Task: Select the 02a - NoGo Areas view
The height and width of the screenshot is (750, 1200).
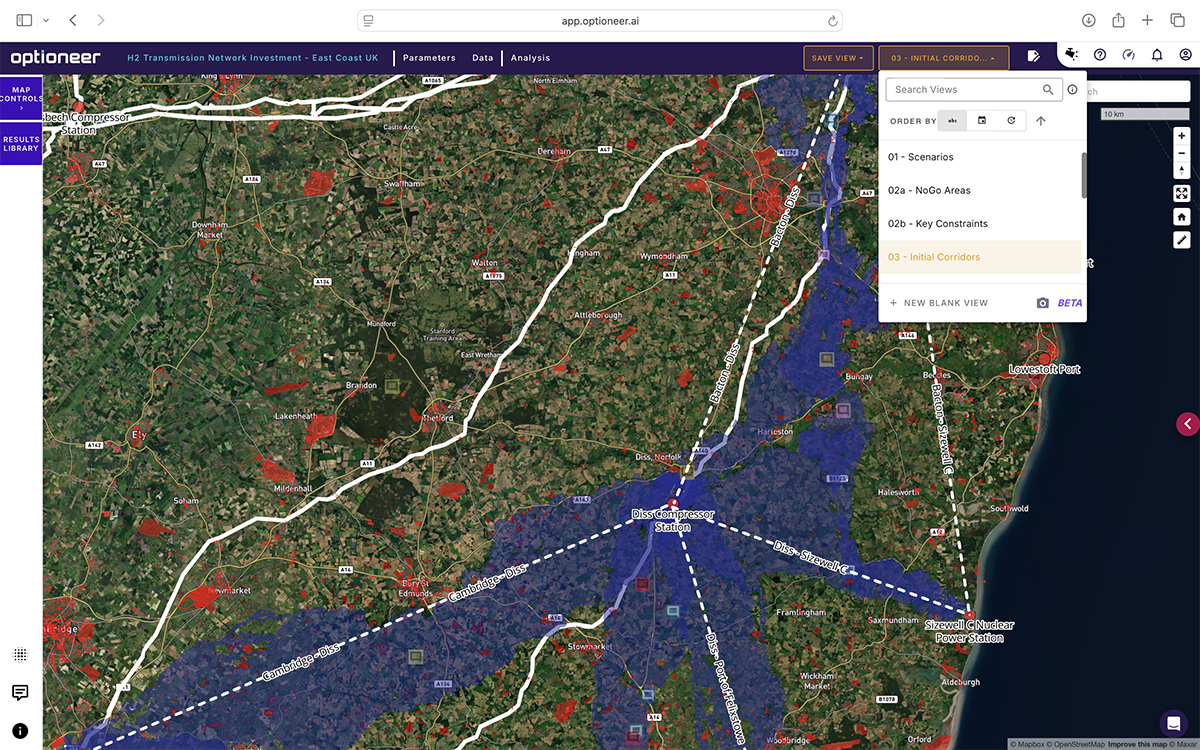Action: click(x=980, y=190)
